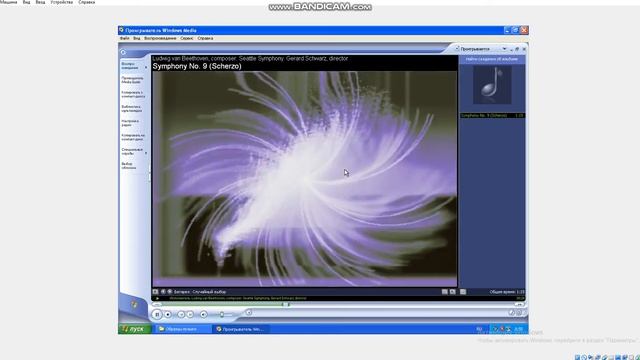Open the Media Guide sidebar tab
The height and width of the screenshot is (360, 640).
pos(132,80)
